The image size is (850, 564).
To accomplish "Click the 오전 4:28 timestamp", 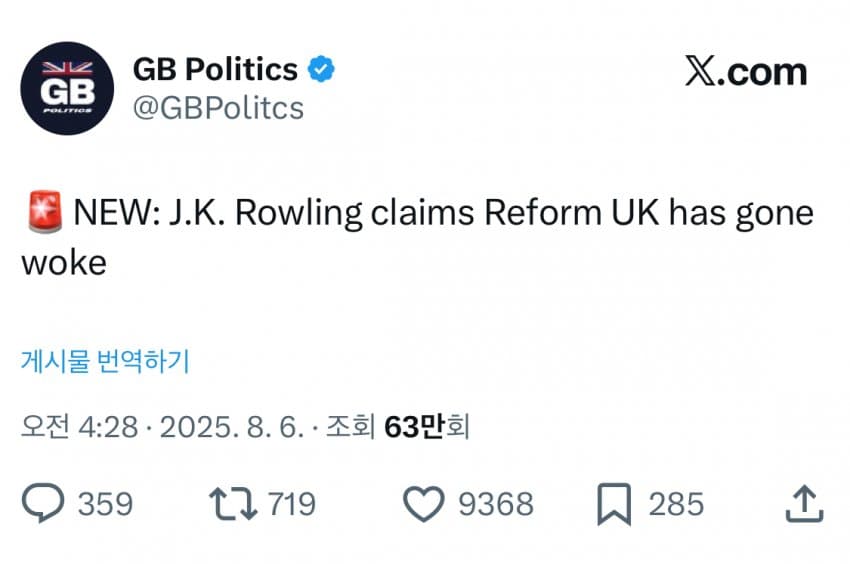I will click(76, 427).
